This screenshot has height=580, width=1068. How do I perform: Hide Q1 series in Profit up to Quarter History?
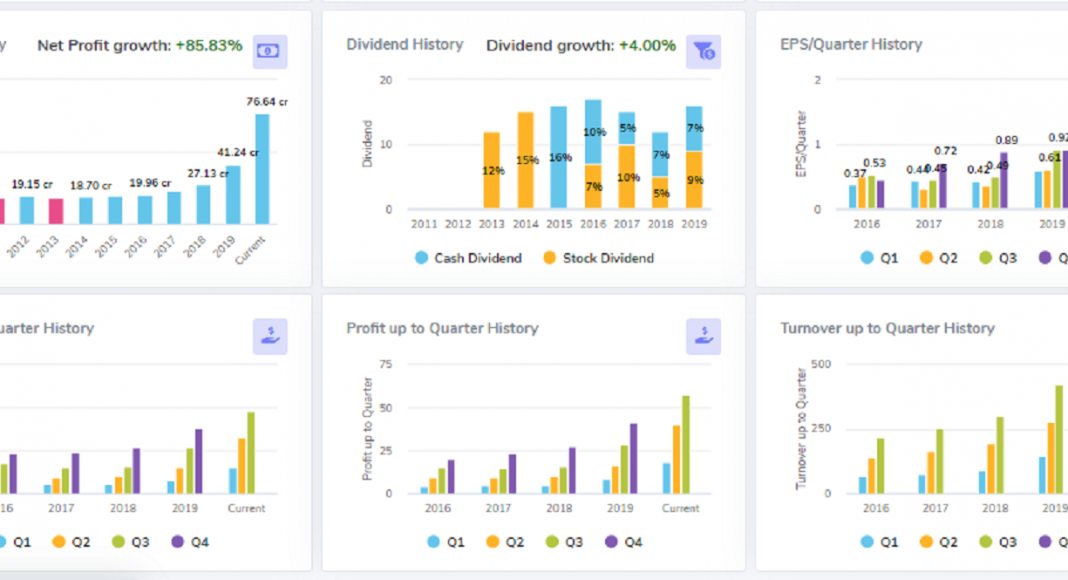pos(446,542)
